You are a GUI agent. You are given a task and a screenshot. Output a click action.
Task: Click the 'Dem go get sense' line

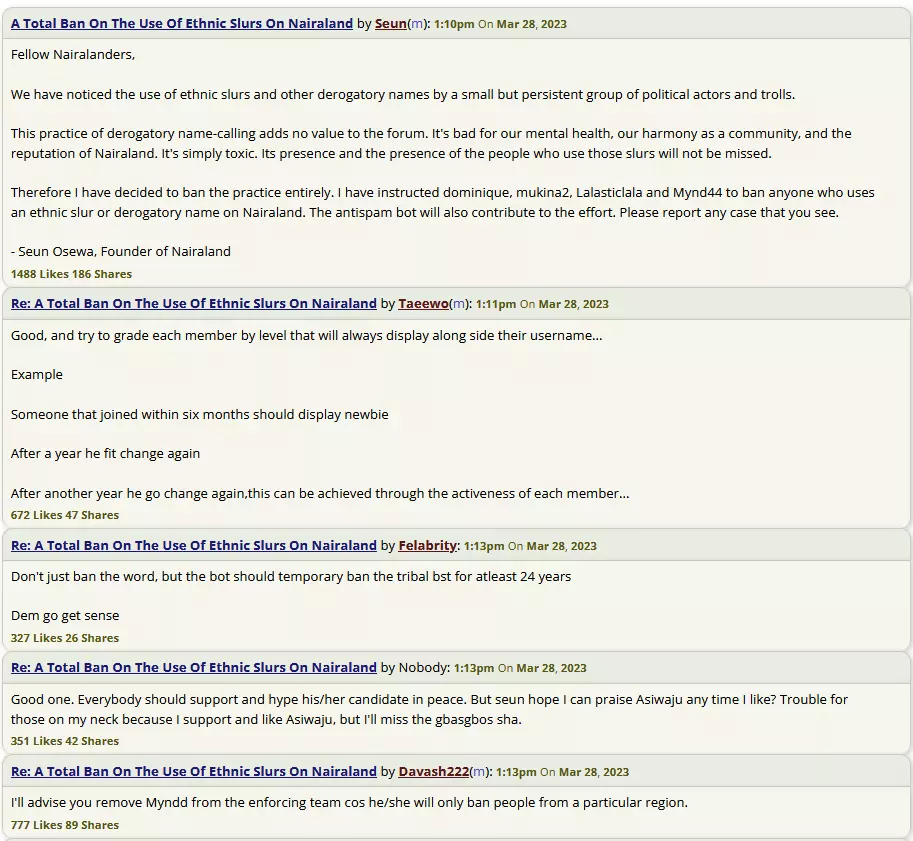[x=65, y=616]
